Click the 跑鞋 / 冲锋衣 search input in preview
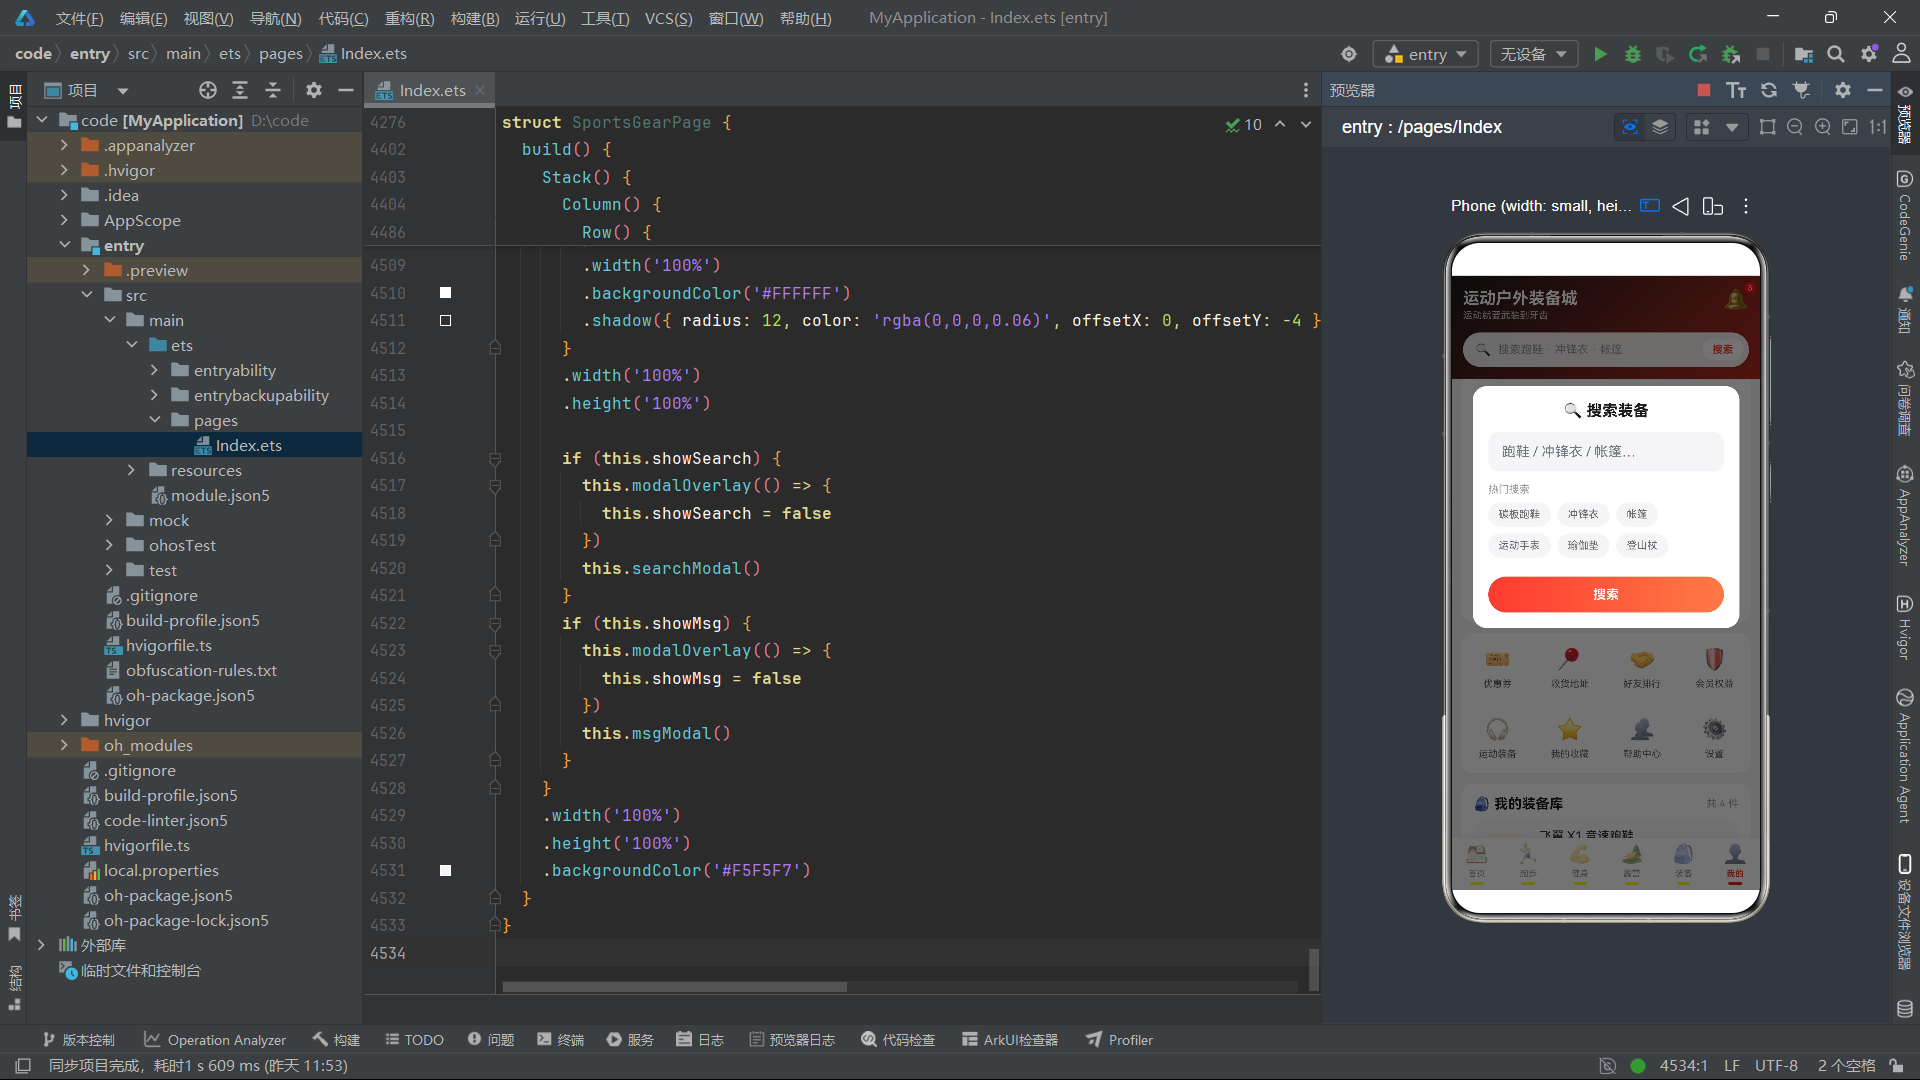1920x1080 pixels. [x=1605, y=452]
